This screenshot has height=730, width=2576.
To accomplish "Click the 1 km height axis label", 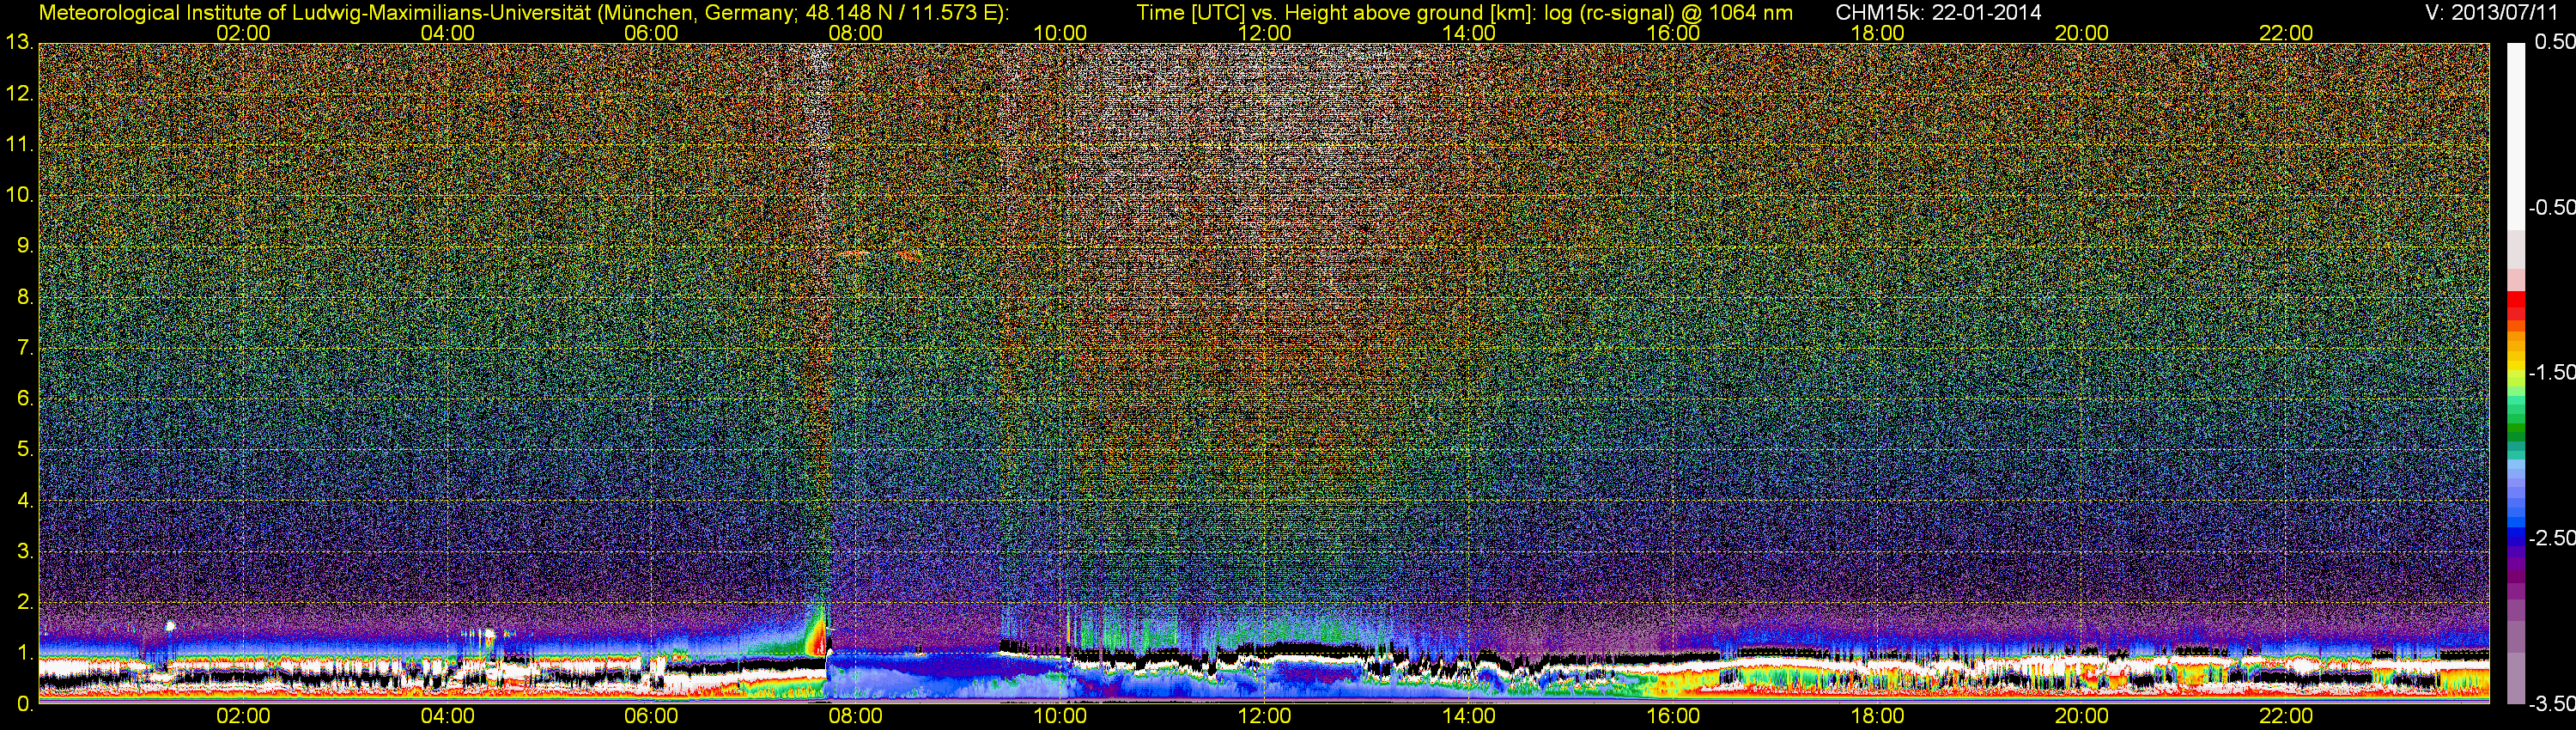I will tap(24, 653).
